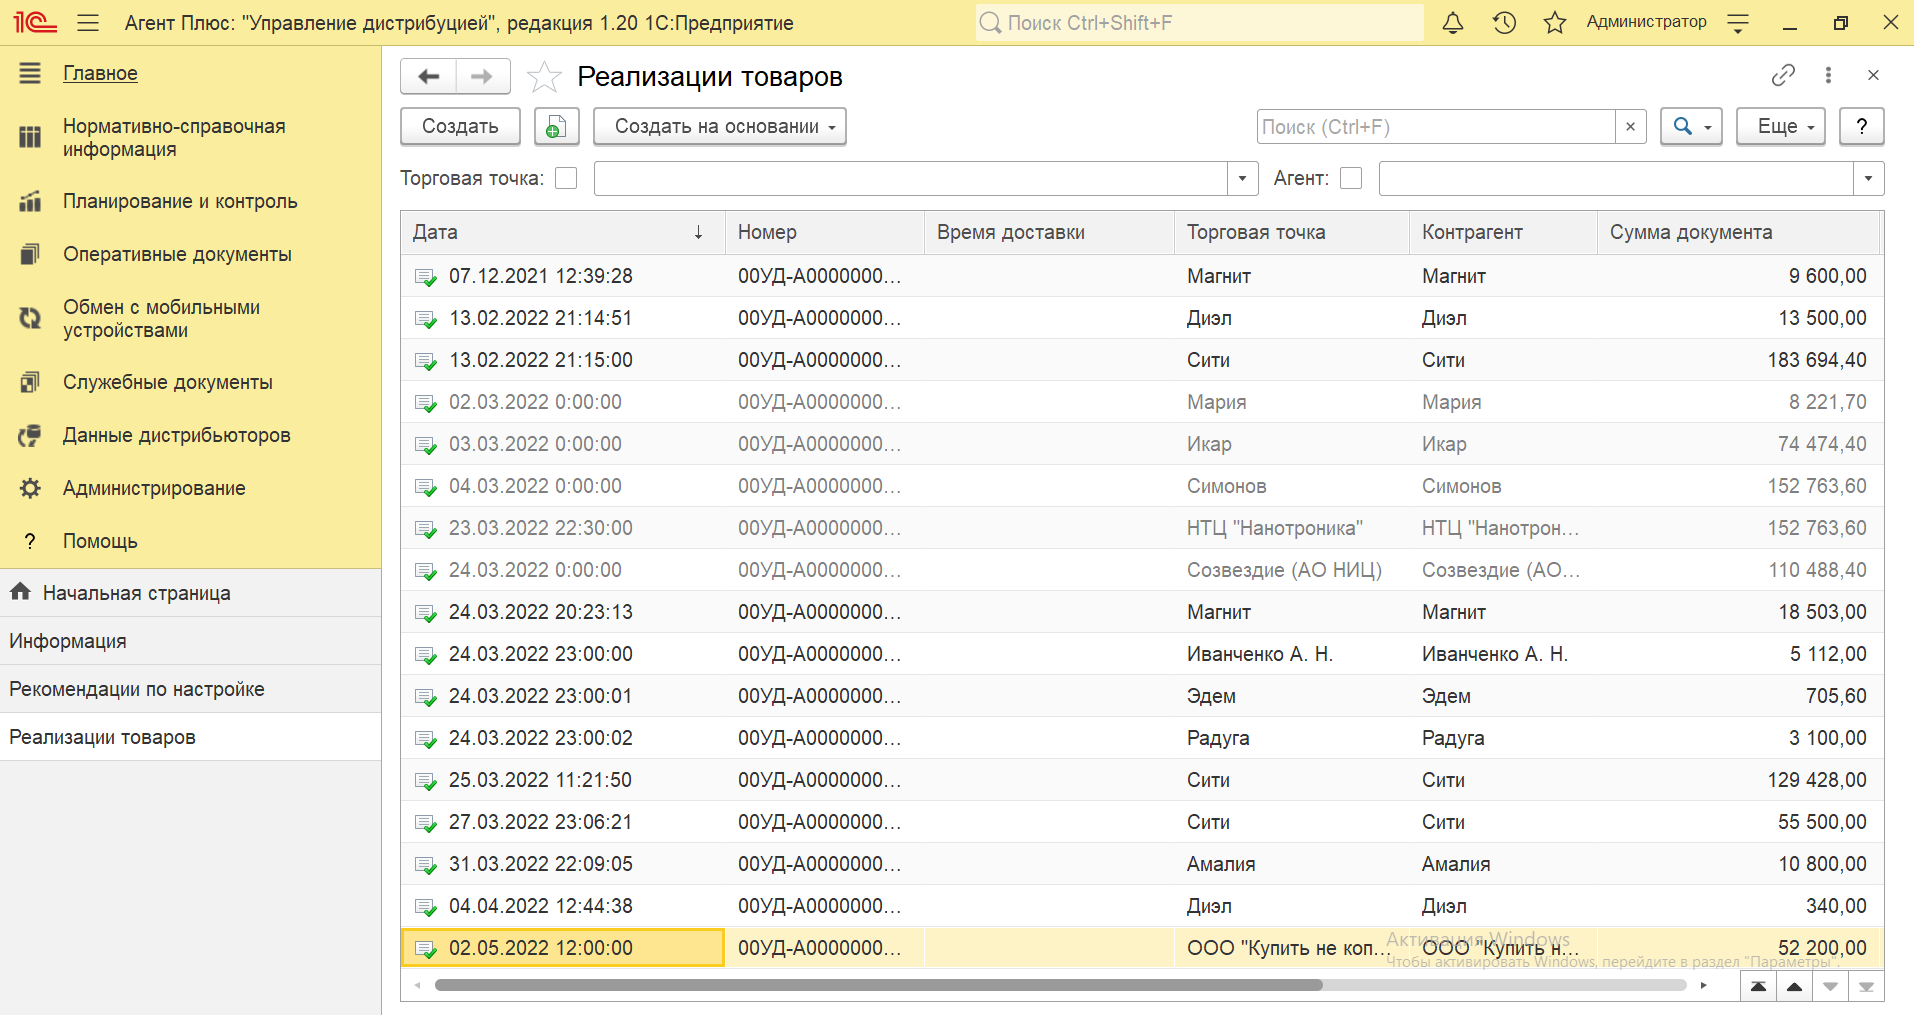Switch to Начальная страница tab
1914x1015 pixels.
(136, 593)
